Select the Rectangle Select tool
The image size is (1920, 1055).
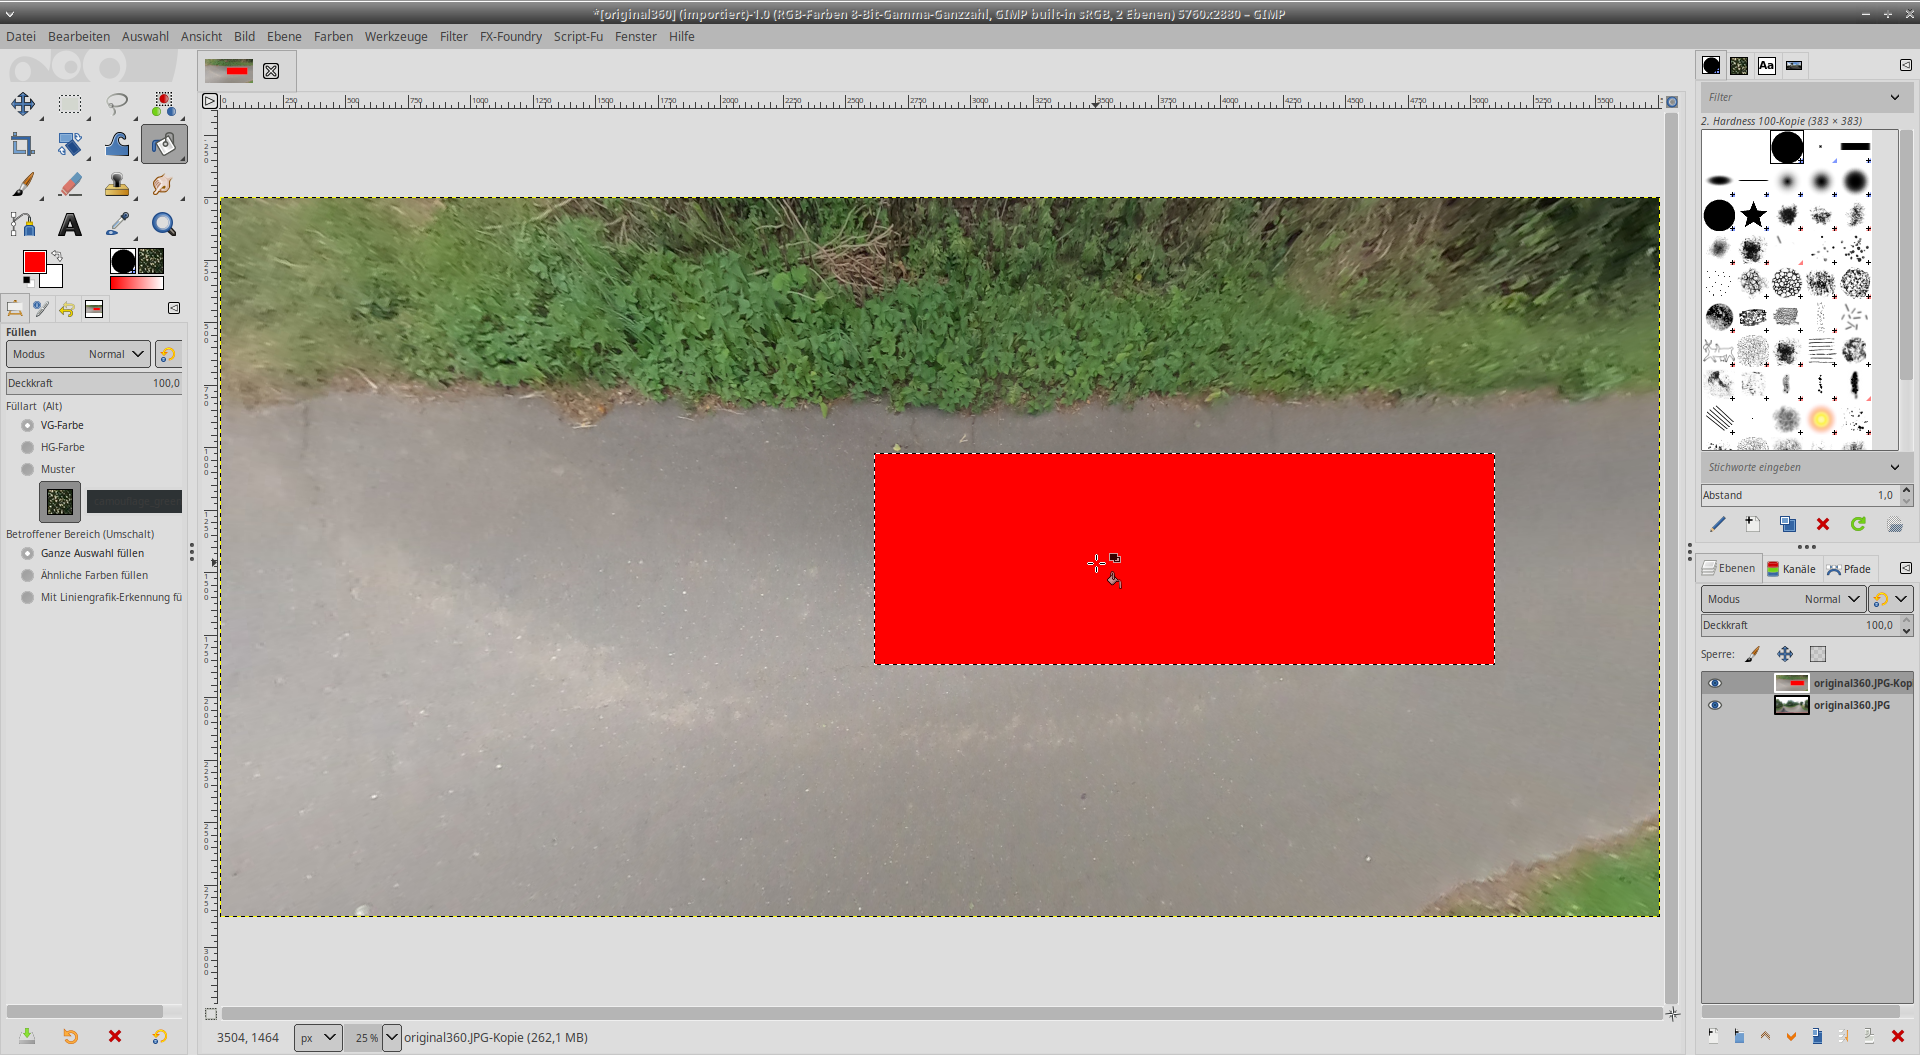(x=70, y=104)
